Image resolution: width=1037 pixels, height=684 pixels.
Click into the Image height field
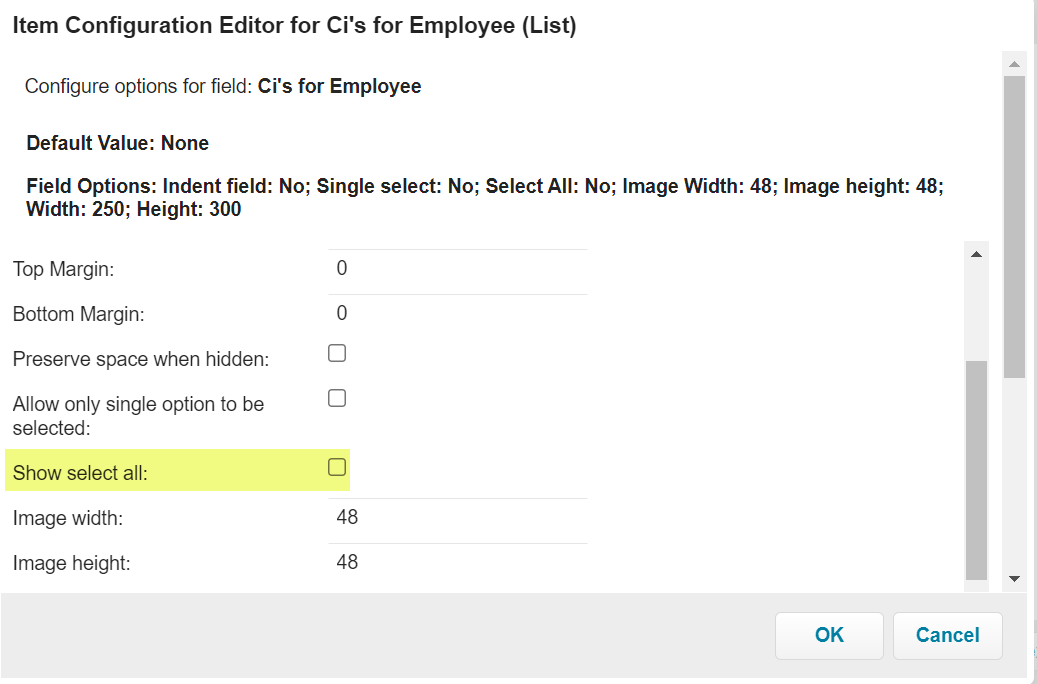[457, 562]
